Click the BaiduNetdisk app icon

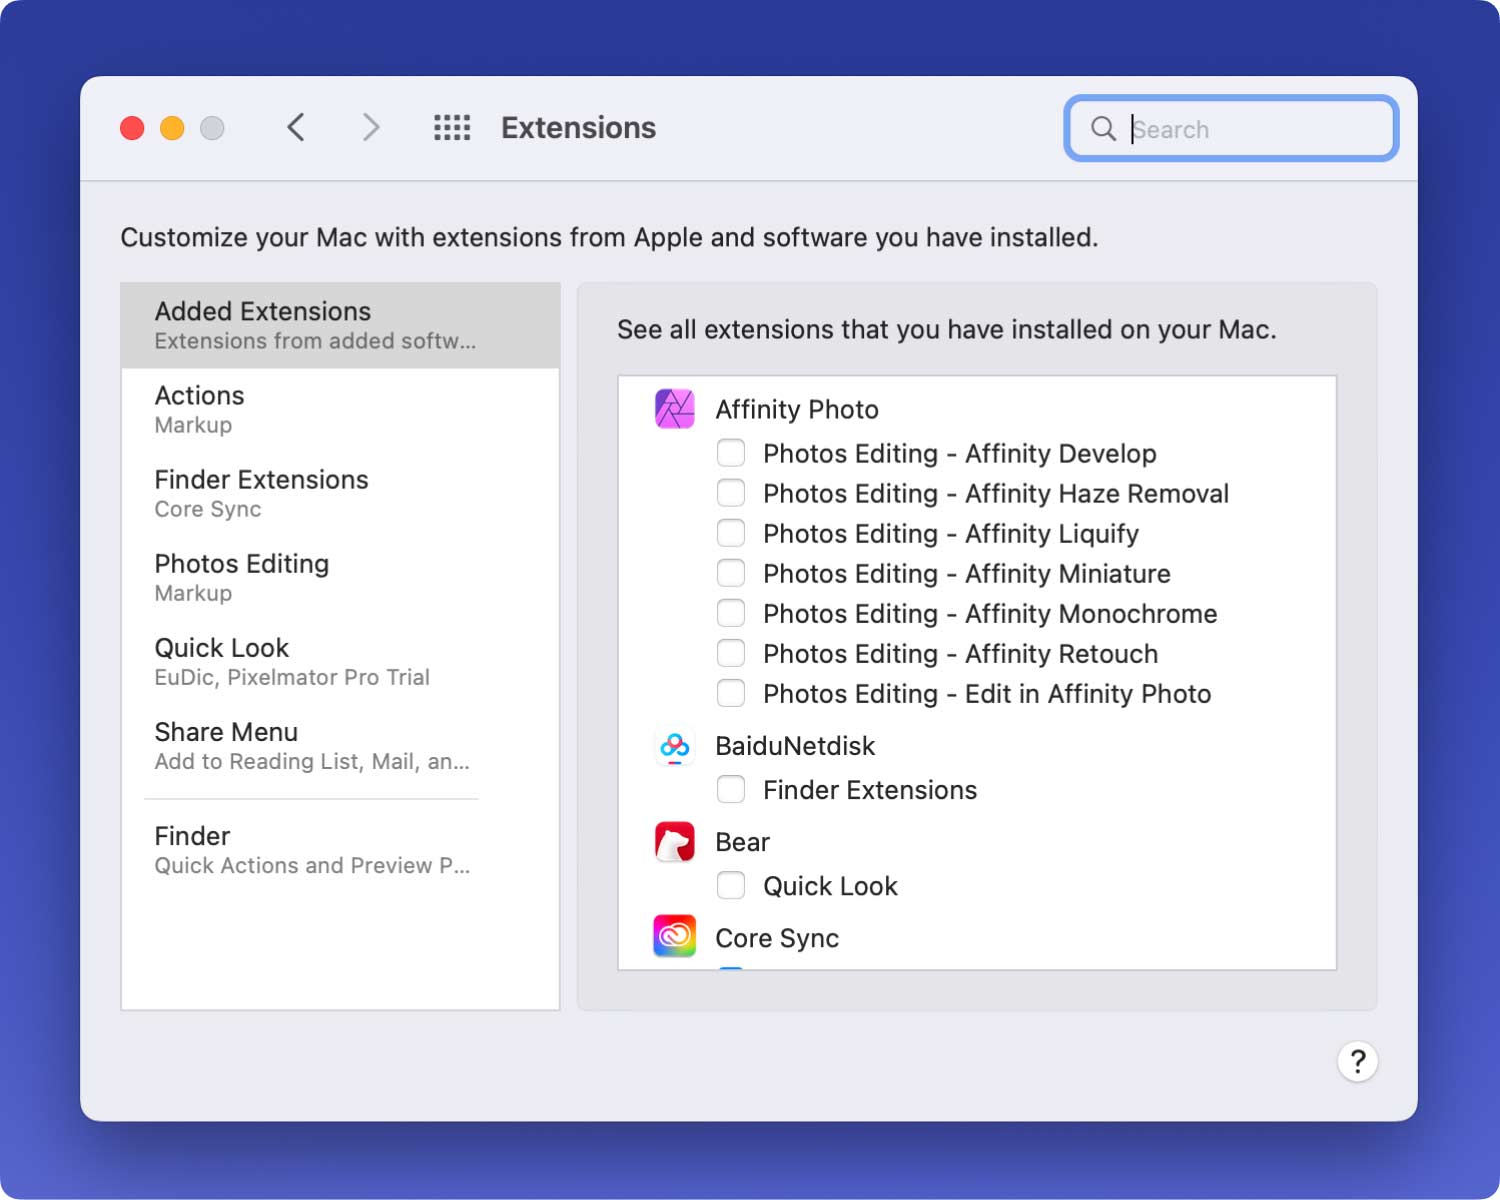click(675, 746)
